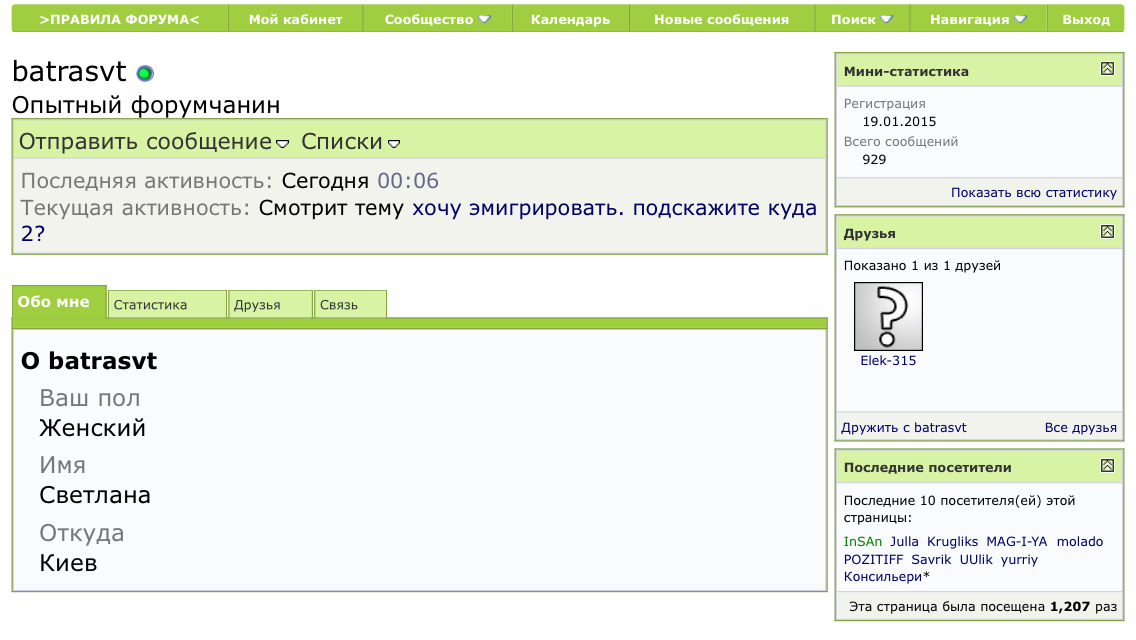The image size is (1136, 640).
Task: Go to Мой кабинет
Action: tap(296, 20)
